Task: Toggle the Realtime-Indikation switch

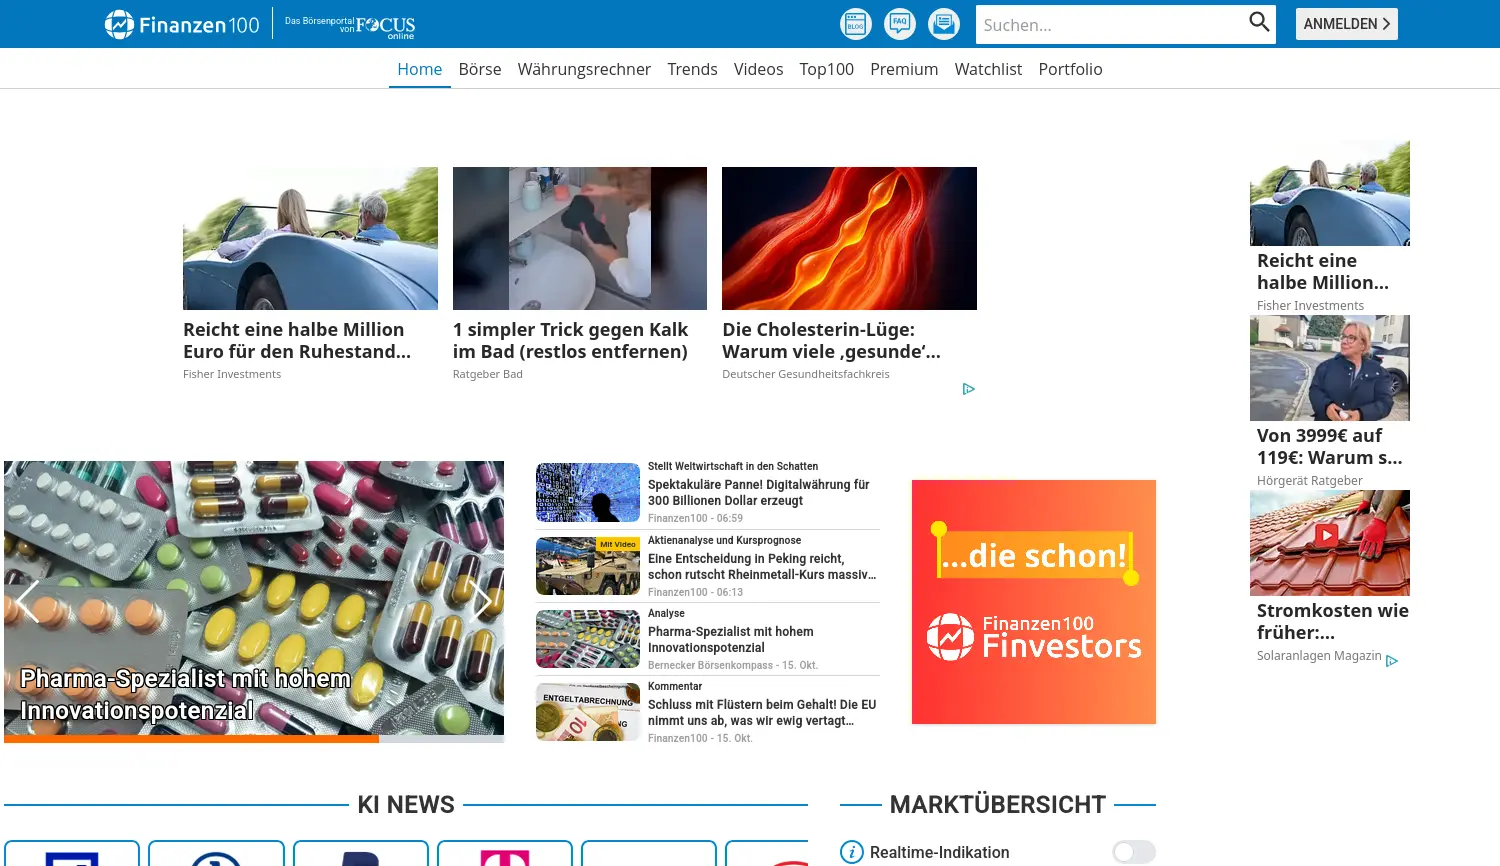Action: point(1133,852)
